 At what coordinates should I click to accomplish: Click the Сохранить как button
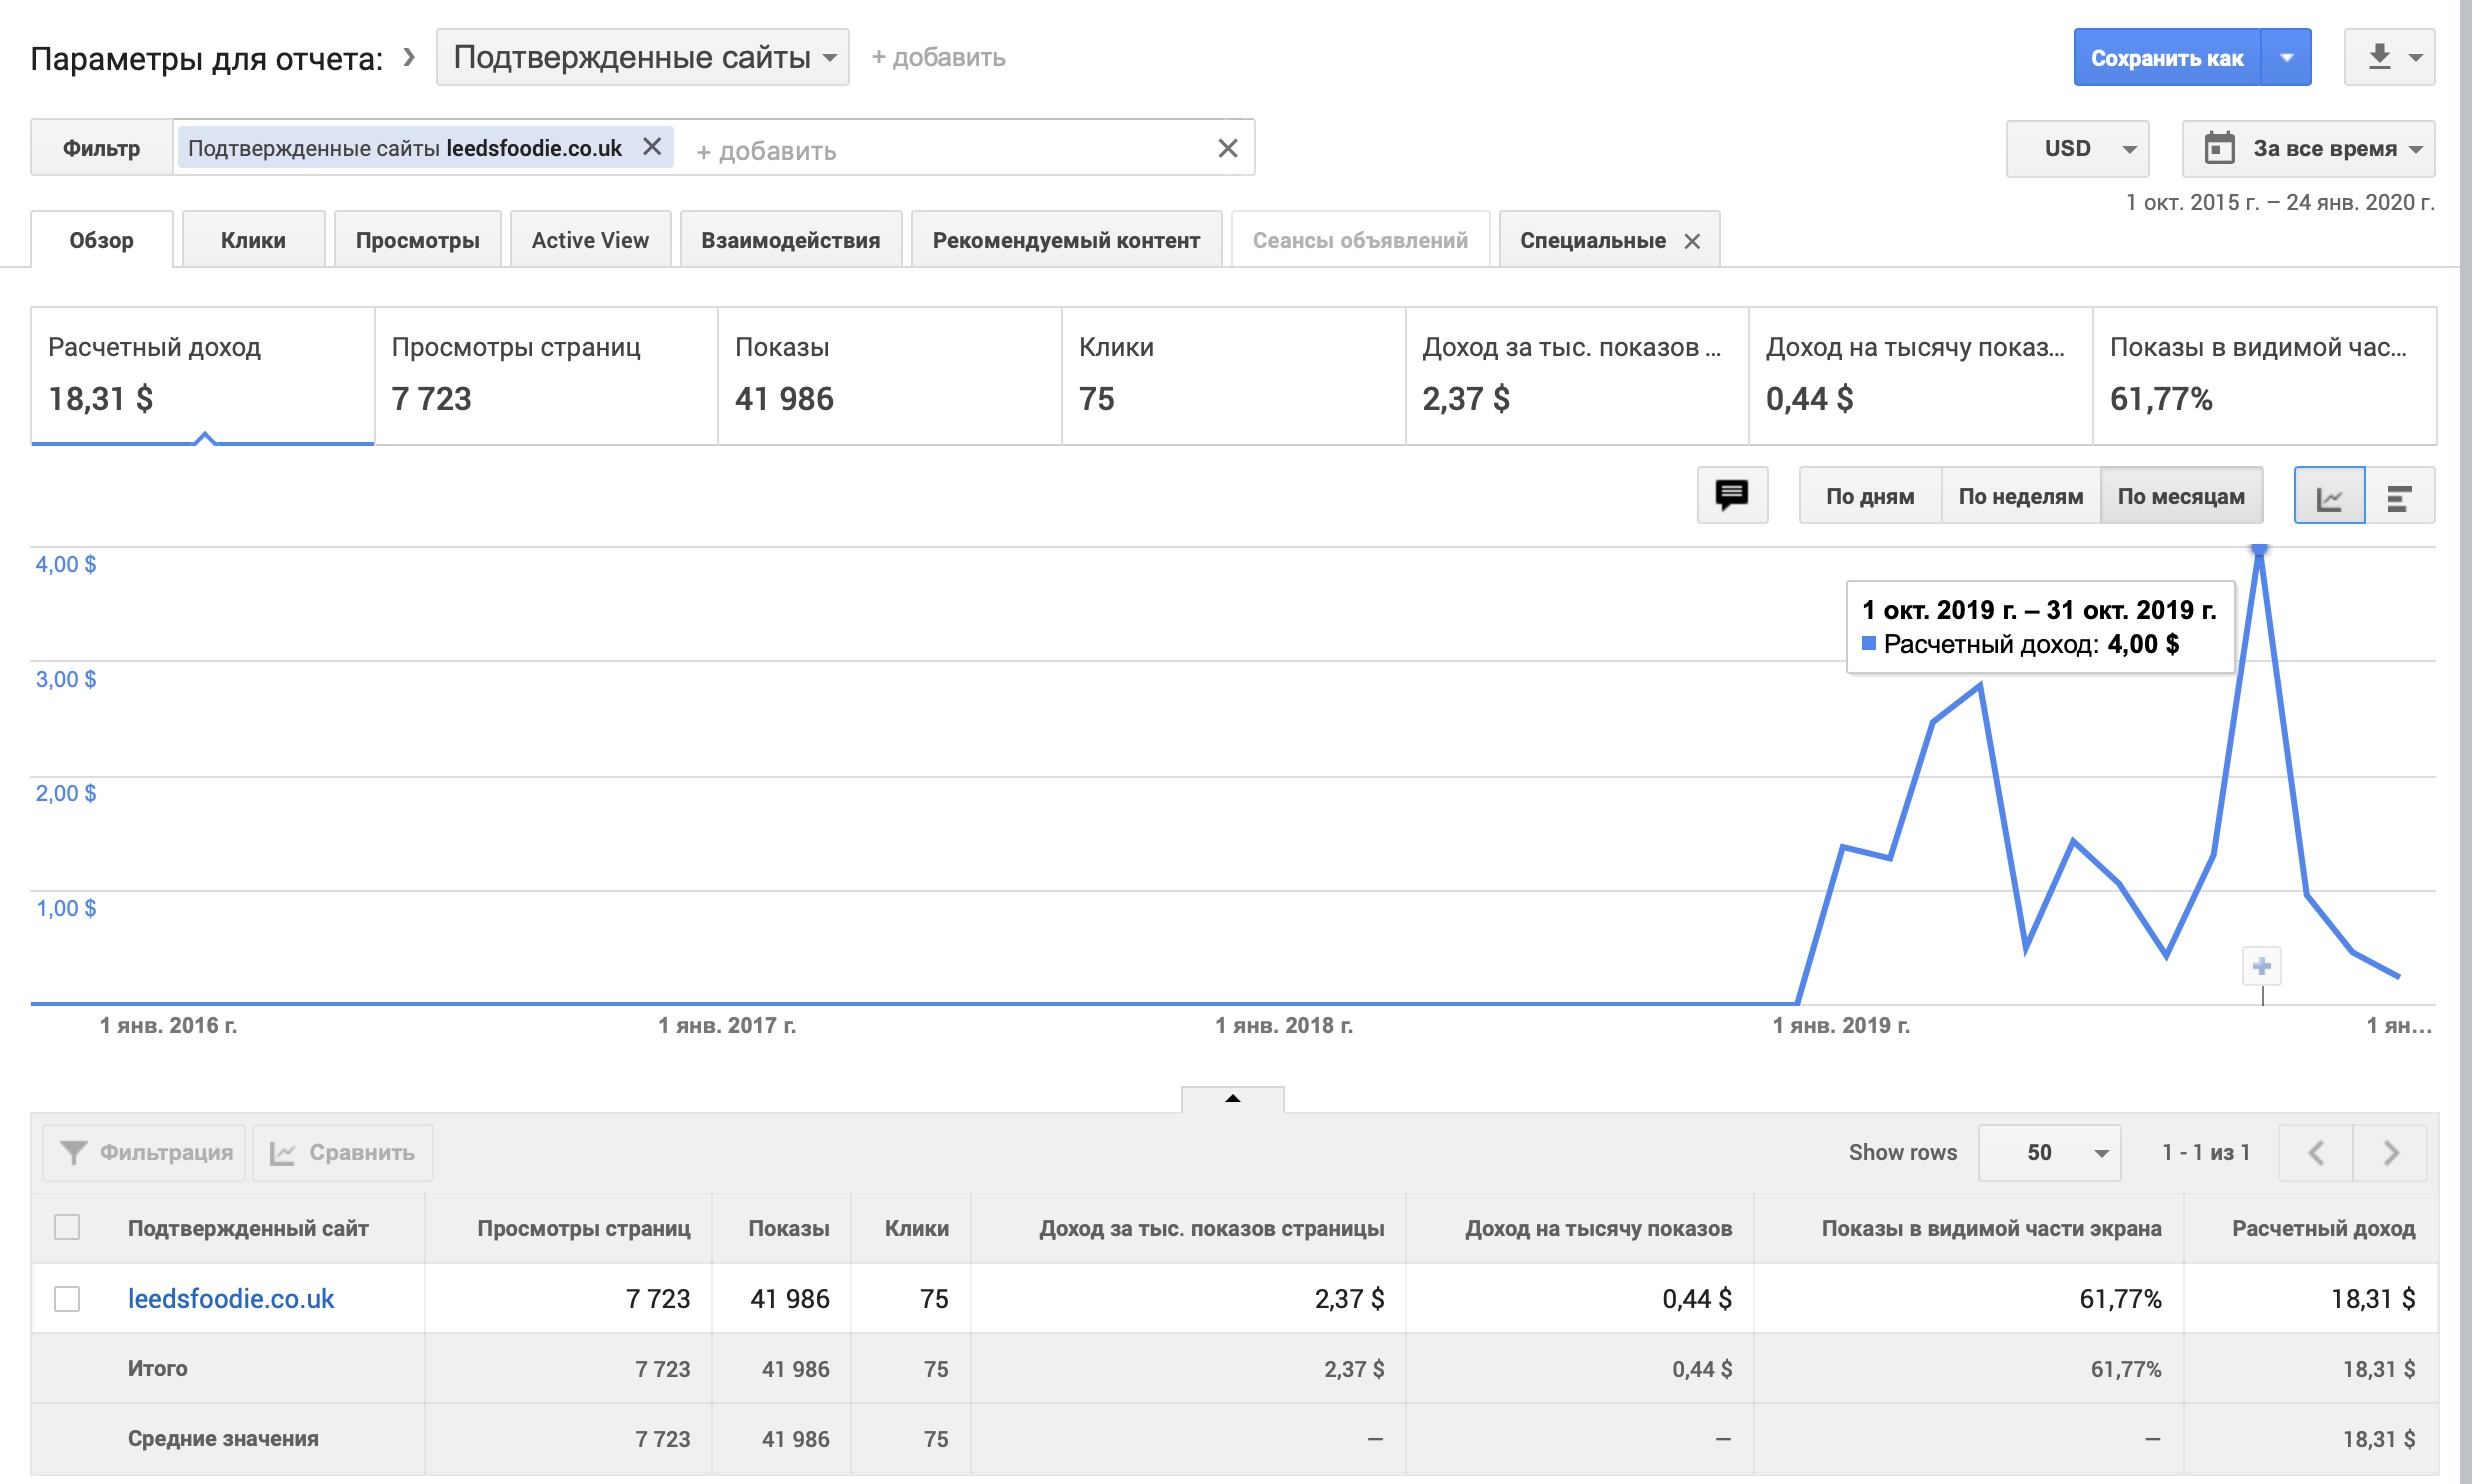coord(2166,58)
